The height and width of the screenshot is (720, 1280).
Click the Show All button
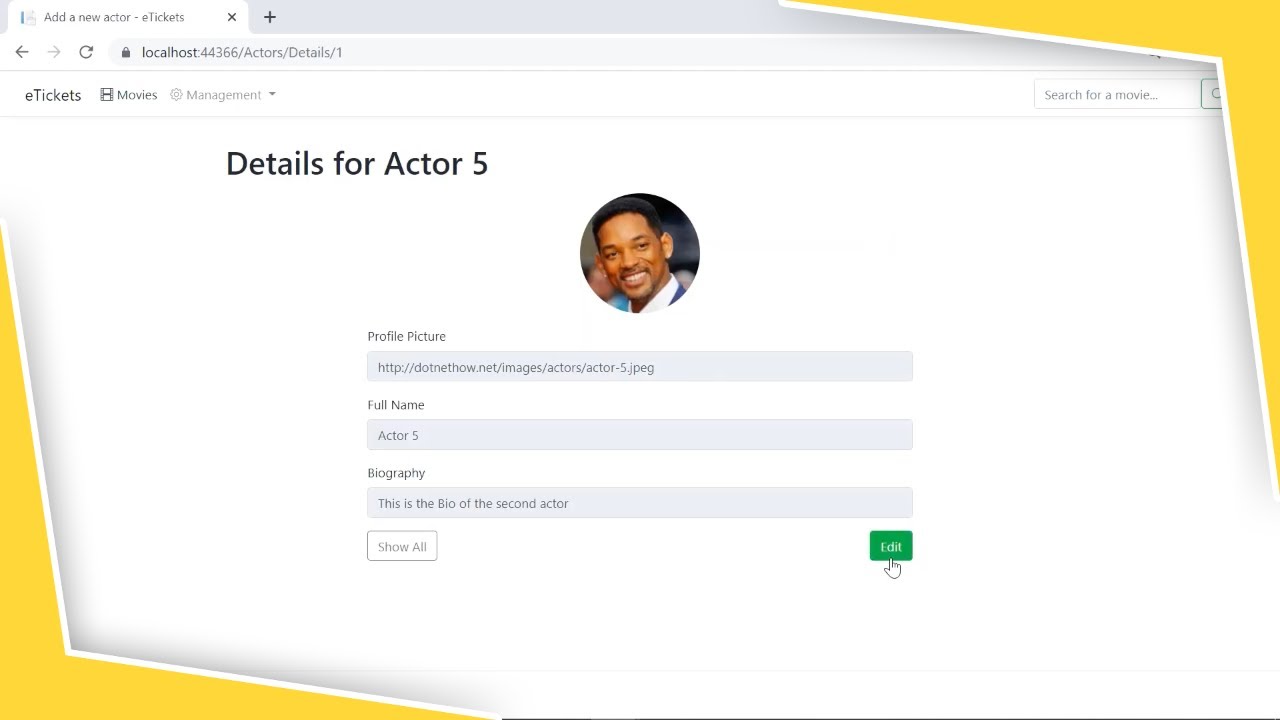[x=402, y=546]
